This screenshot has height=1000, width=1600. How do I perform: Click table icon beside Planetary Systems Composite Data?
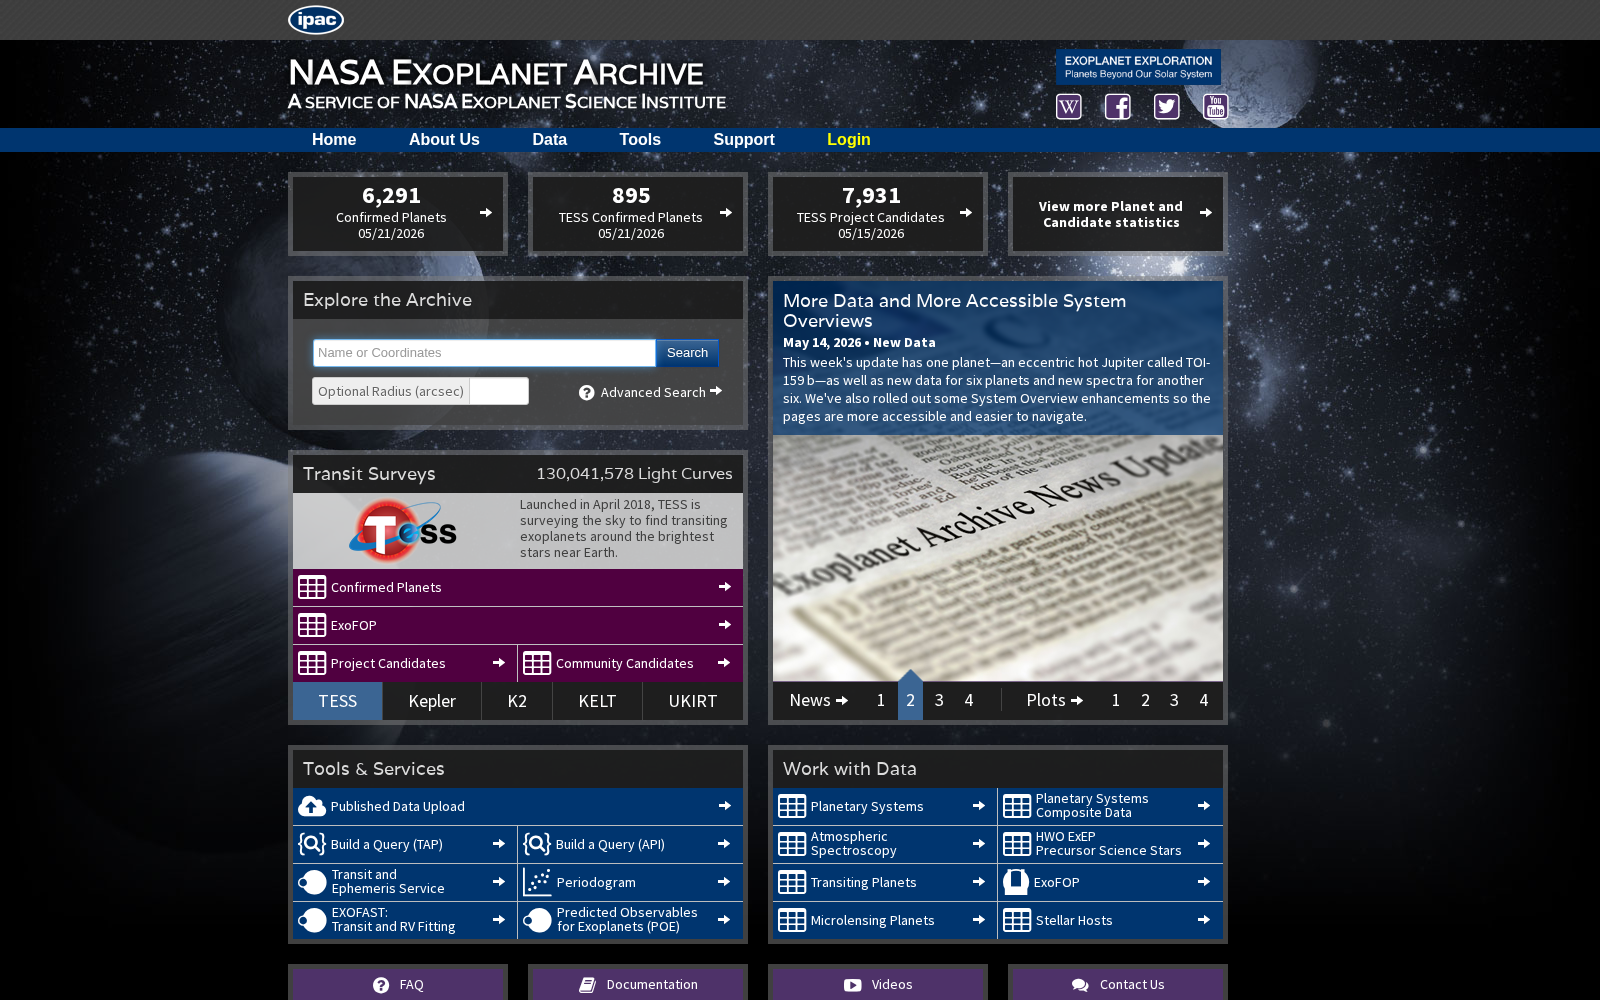[x=1017, y=806]
